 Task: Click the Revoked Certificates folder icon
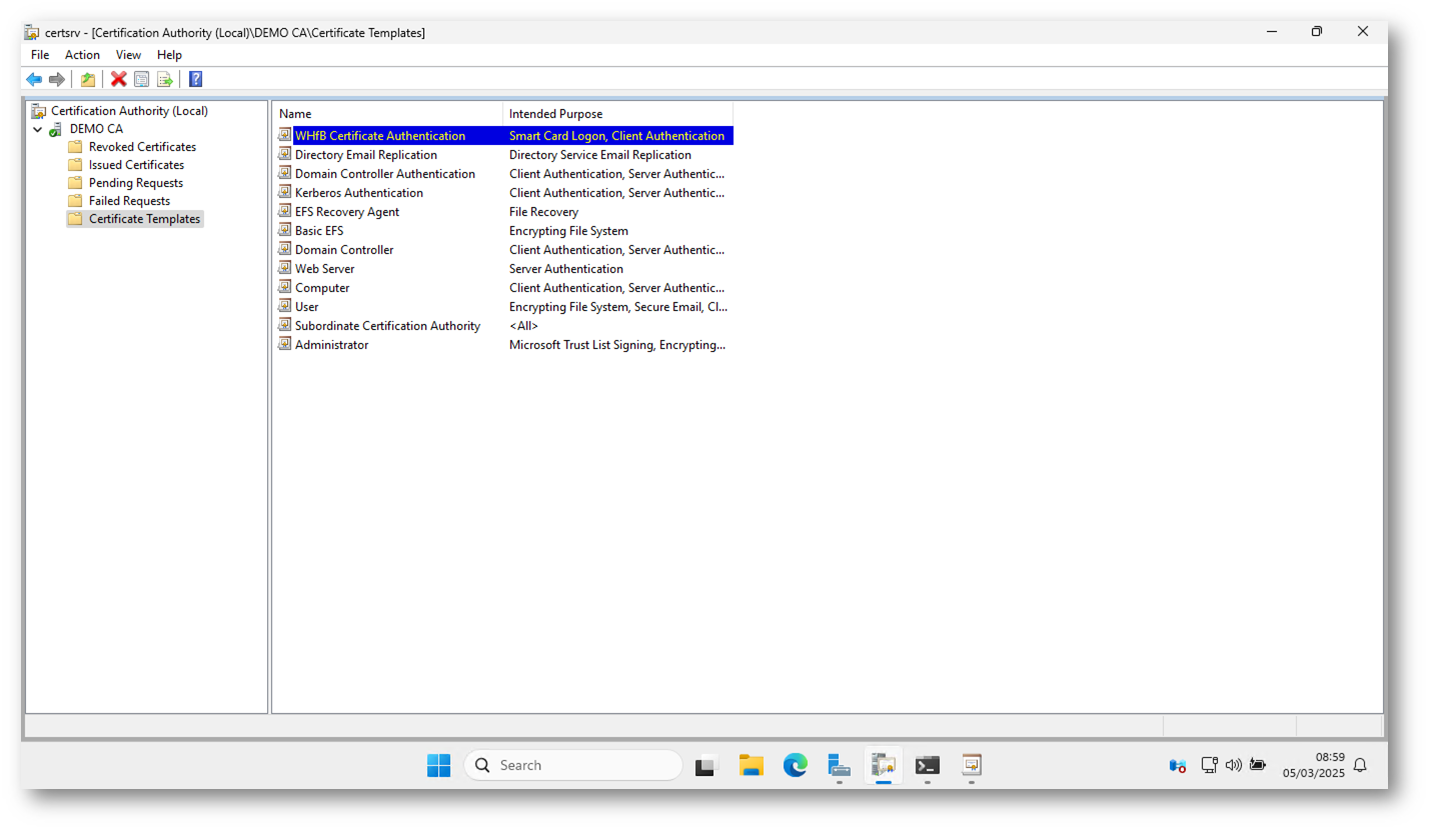(x=75, y=147)
